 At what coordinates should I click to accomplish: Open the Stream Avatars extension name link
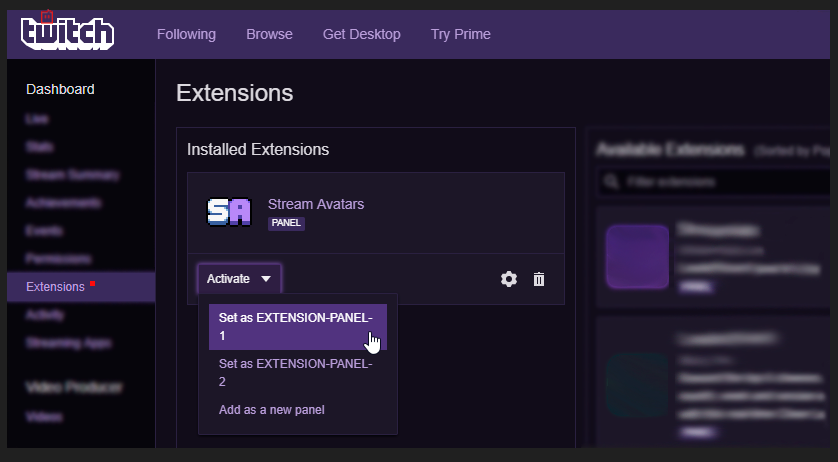coord(316,204)
